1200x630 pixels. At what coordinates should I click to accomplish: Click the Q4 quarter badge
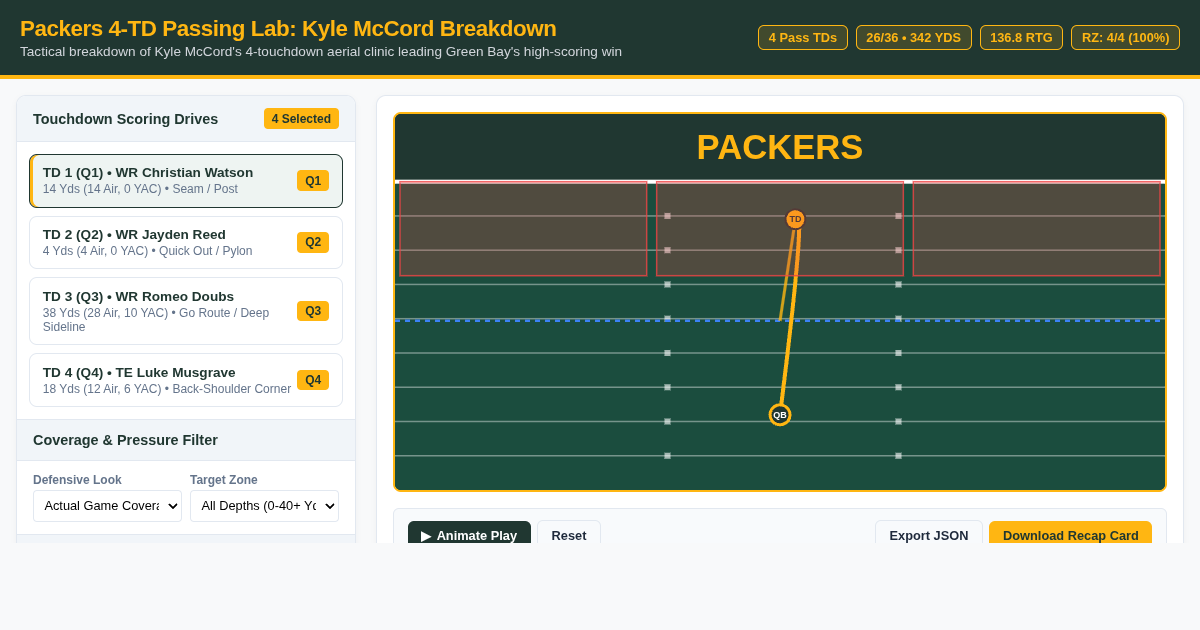(313, 380)
